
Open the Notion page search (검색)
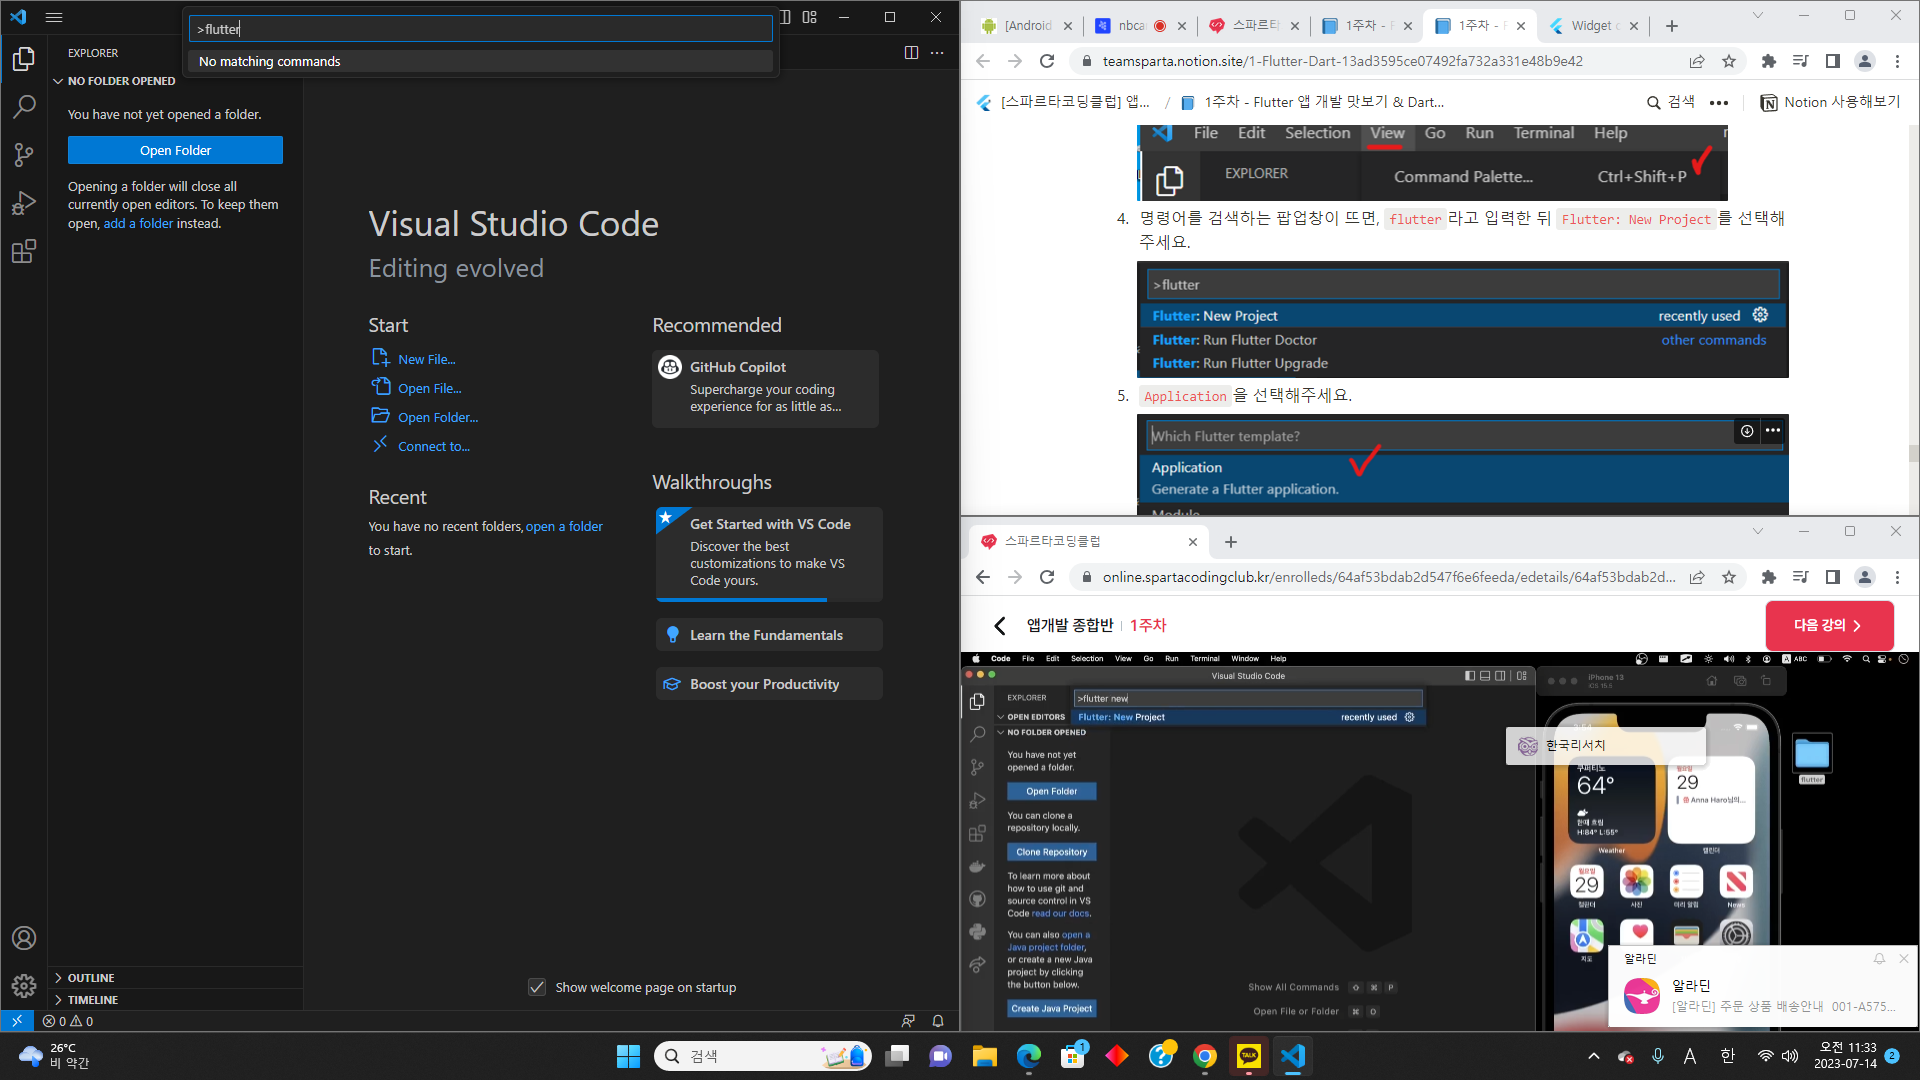point(1671,102)
